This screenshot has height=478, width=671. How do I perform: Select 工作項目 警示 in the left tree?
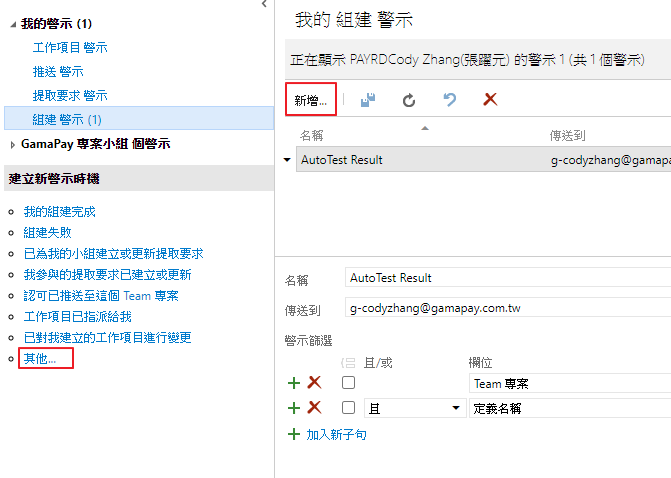[70, 47]
